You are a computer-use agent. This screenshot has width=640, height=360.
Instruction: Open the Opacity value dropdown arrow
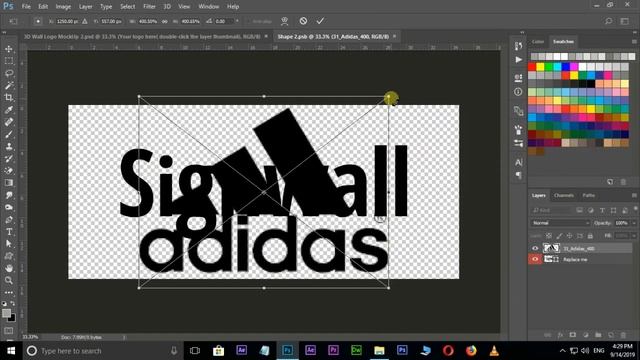click(x=634, y=223)
